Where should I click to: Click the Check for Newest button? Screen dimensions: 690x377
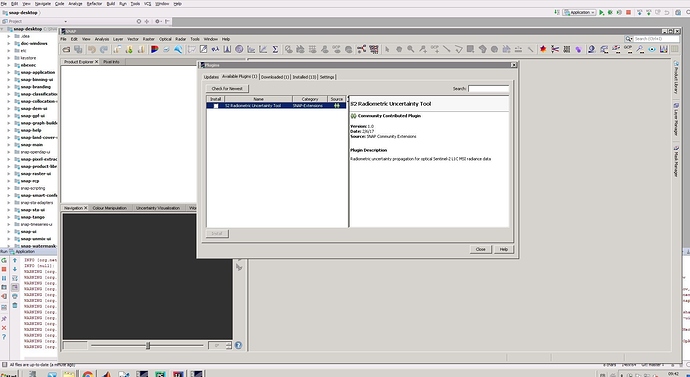[227, 88]
